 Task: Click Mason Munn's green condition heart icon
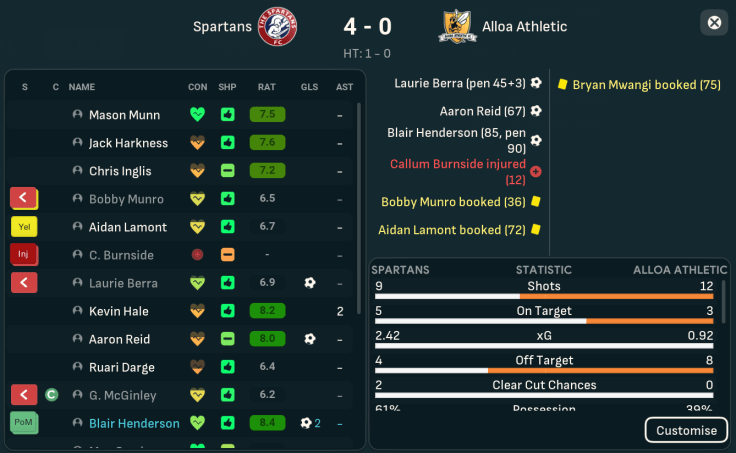[197, 115]
